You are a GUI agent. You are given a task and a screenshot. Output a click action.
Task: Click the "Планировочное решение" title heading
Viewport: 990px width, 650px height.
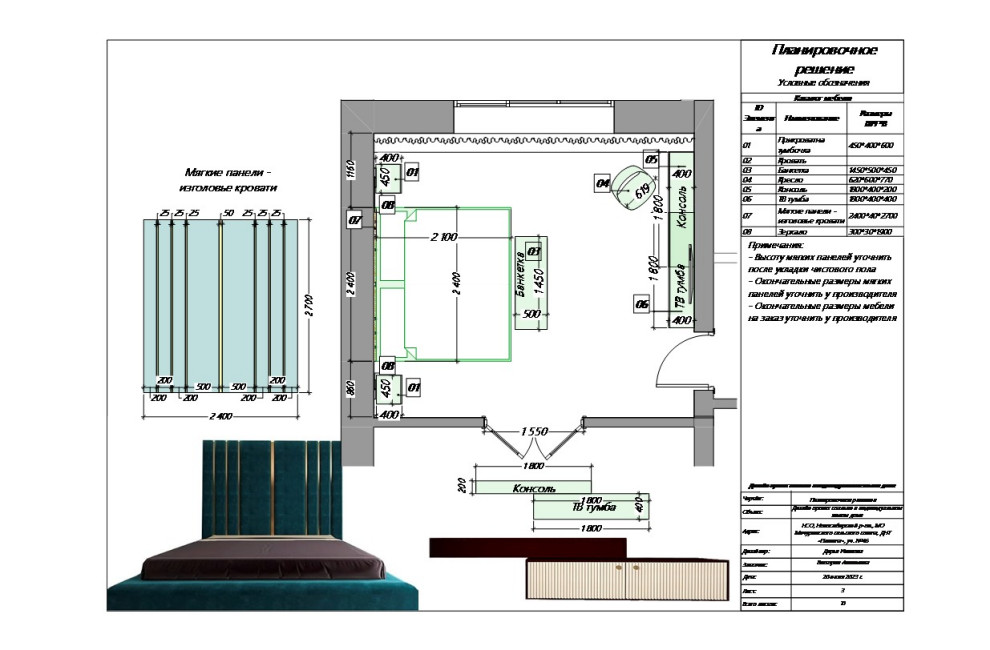coord(824,60)
